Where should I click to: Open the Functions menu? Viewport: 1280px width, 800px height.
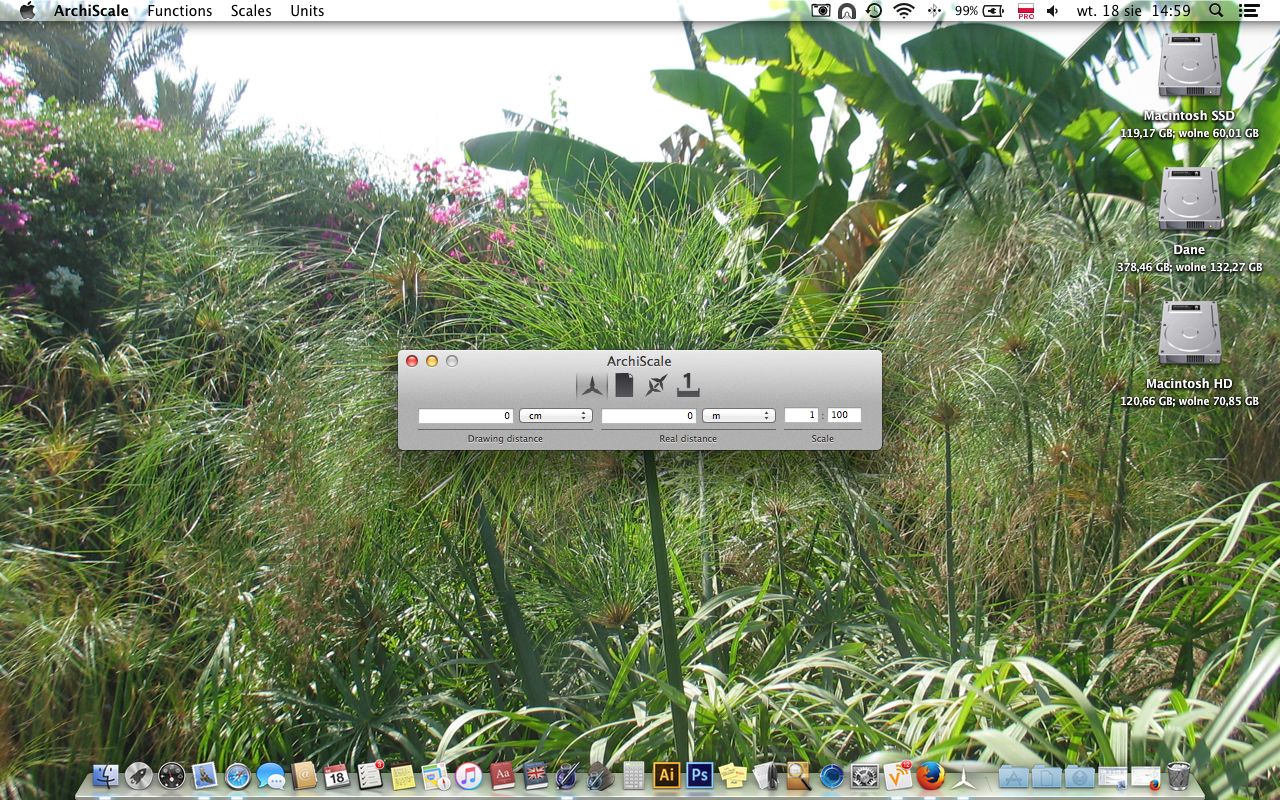click(x=180, y=11)
